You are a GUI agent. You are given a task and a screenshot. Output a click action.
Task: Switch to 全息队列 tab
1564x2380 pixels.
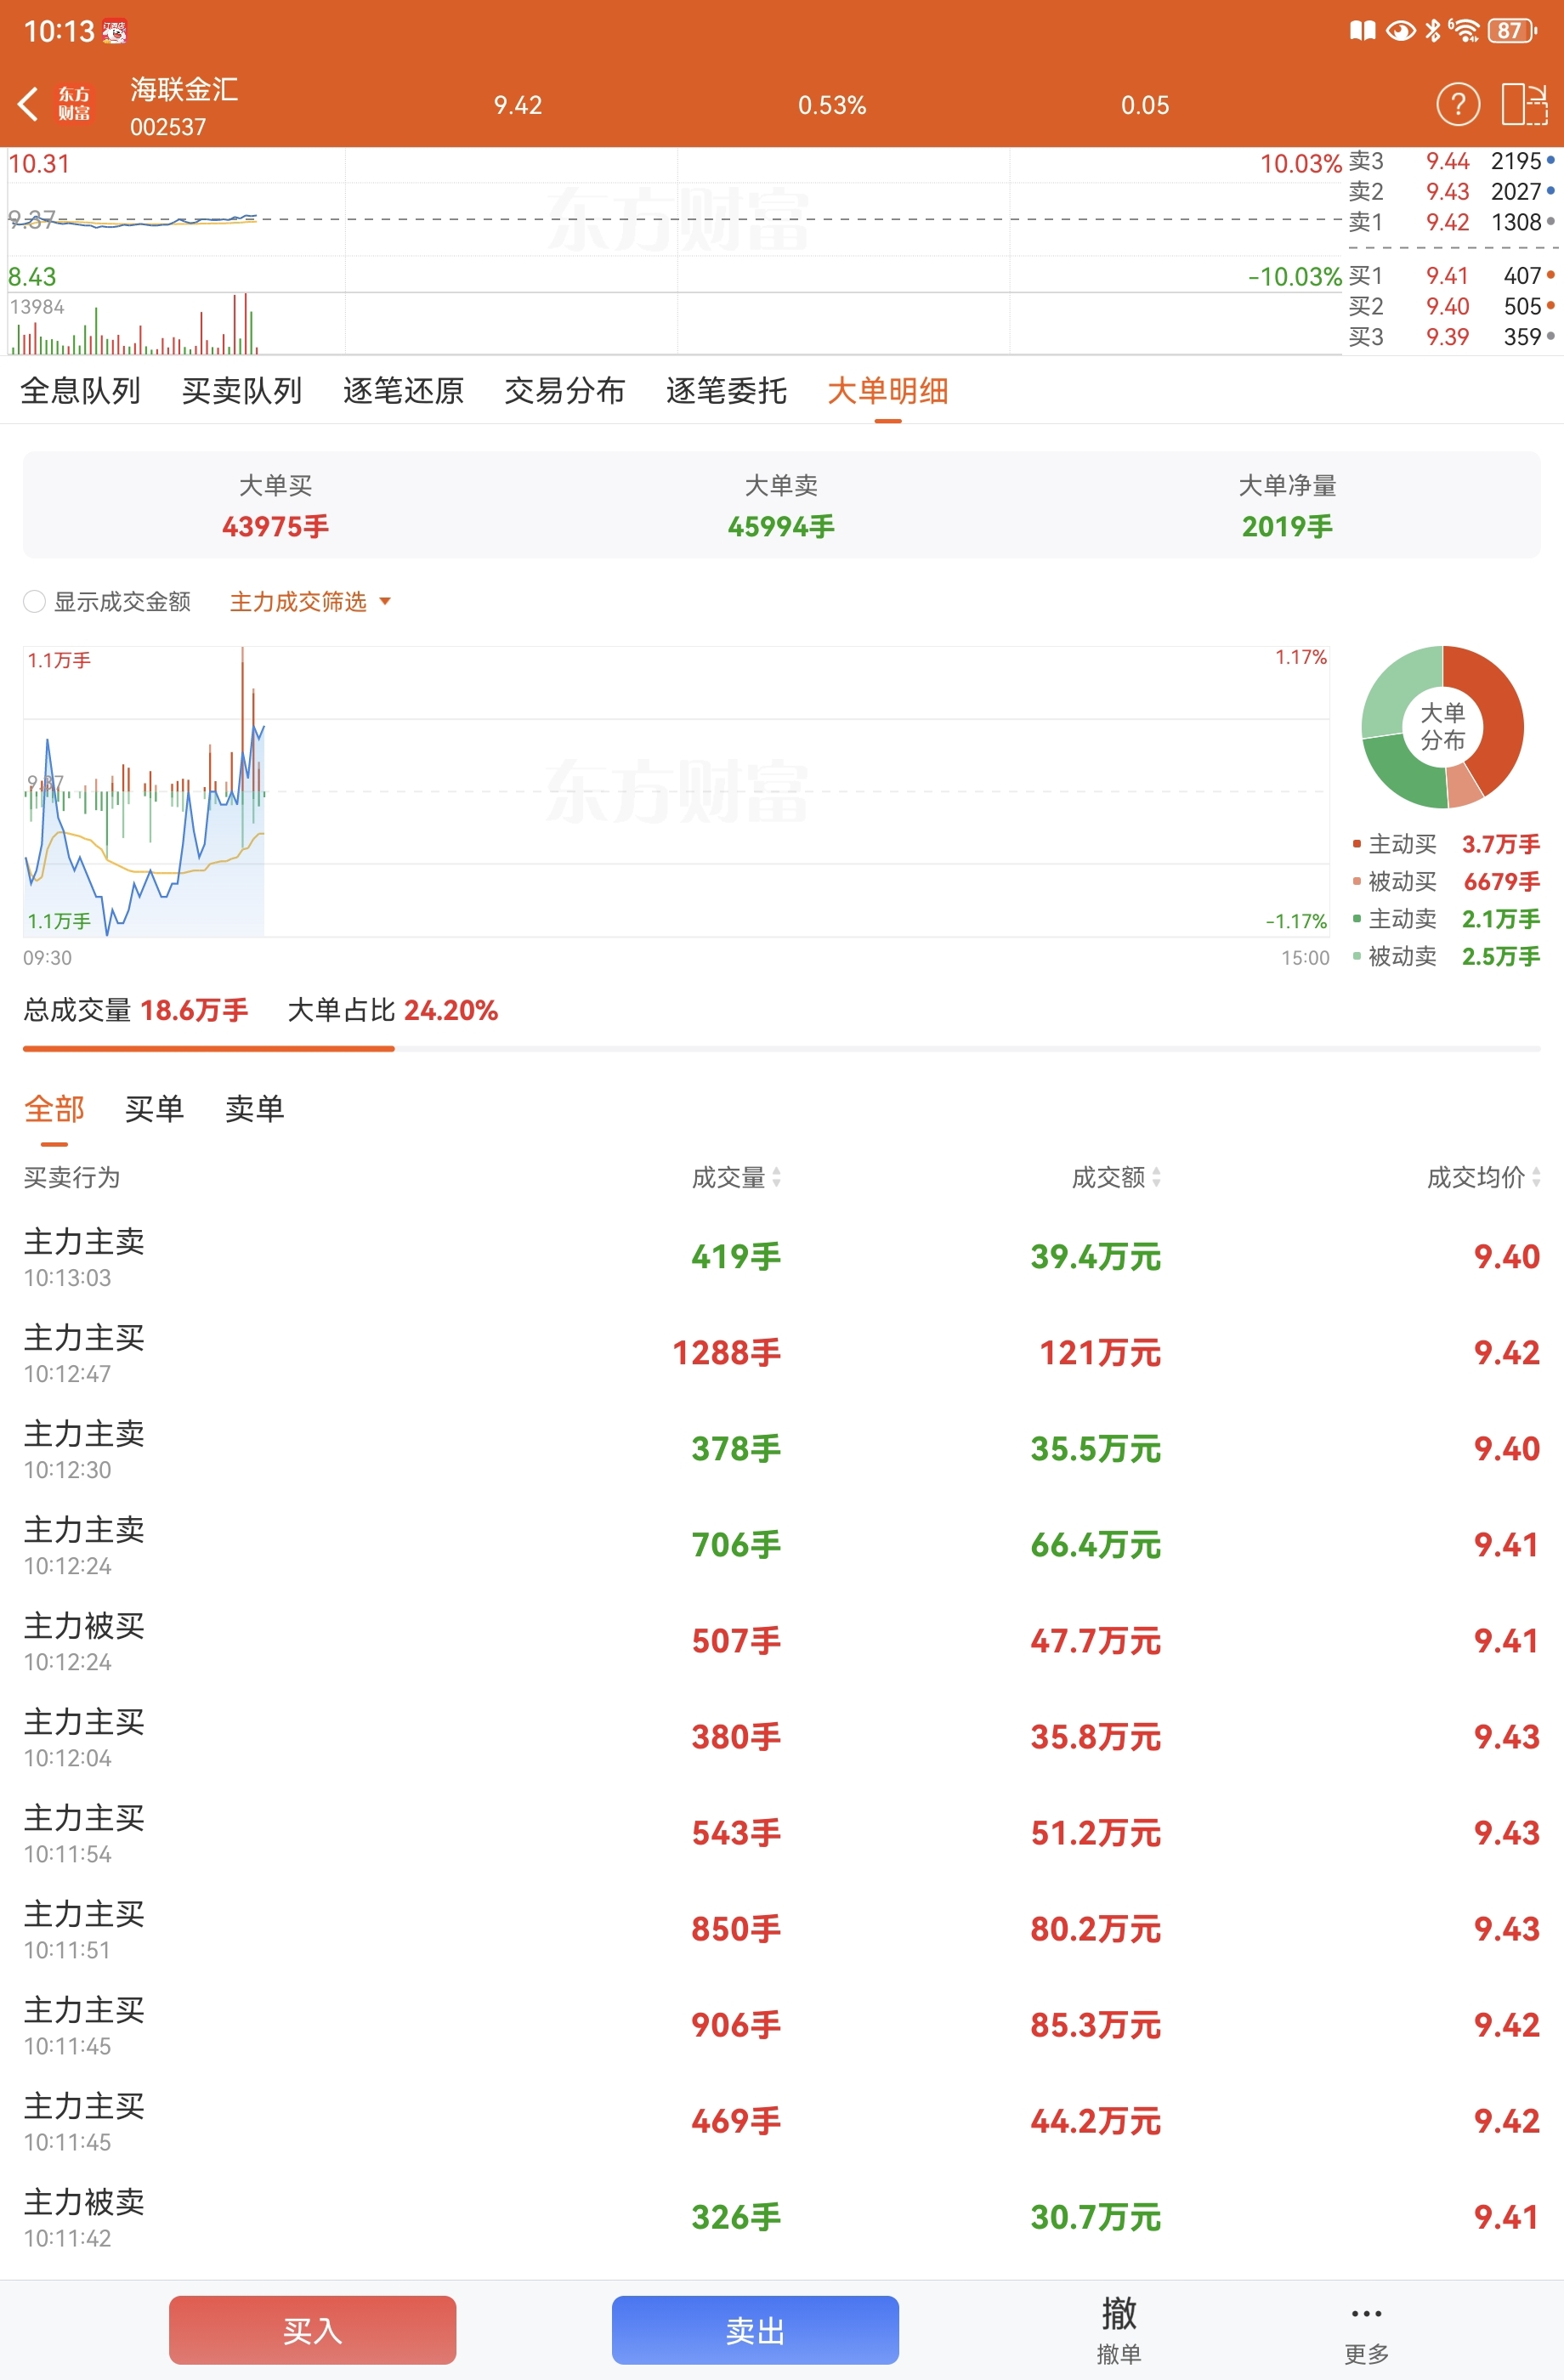pos(81,391)
